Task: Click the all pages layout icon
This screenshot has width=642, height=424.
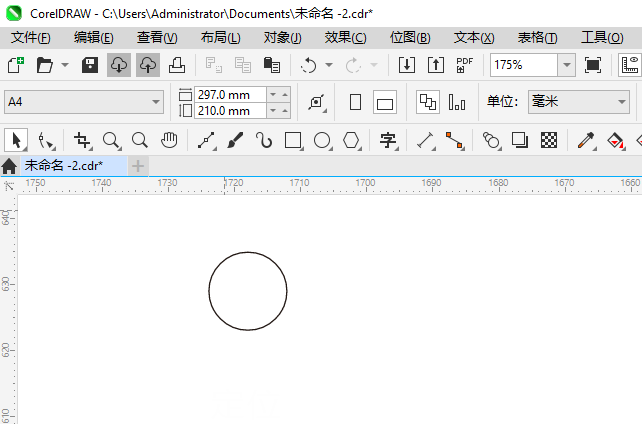Action: point(428,102)
